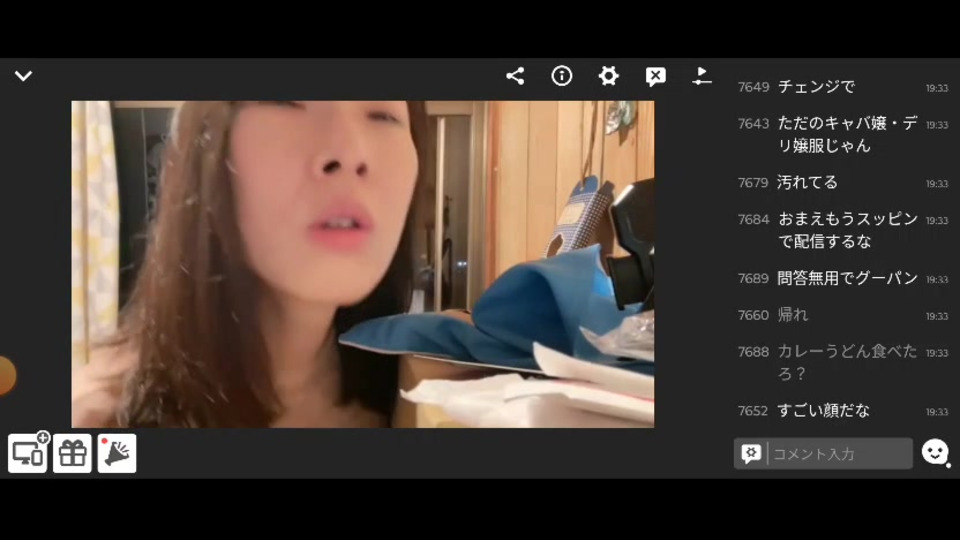Screen dimensions: 960x540
Task: Select comment チェンジで
Action: [816, 87]
